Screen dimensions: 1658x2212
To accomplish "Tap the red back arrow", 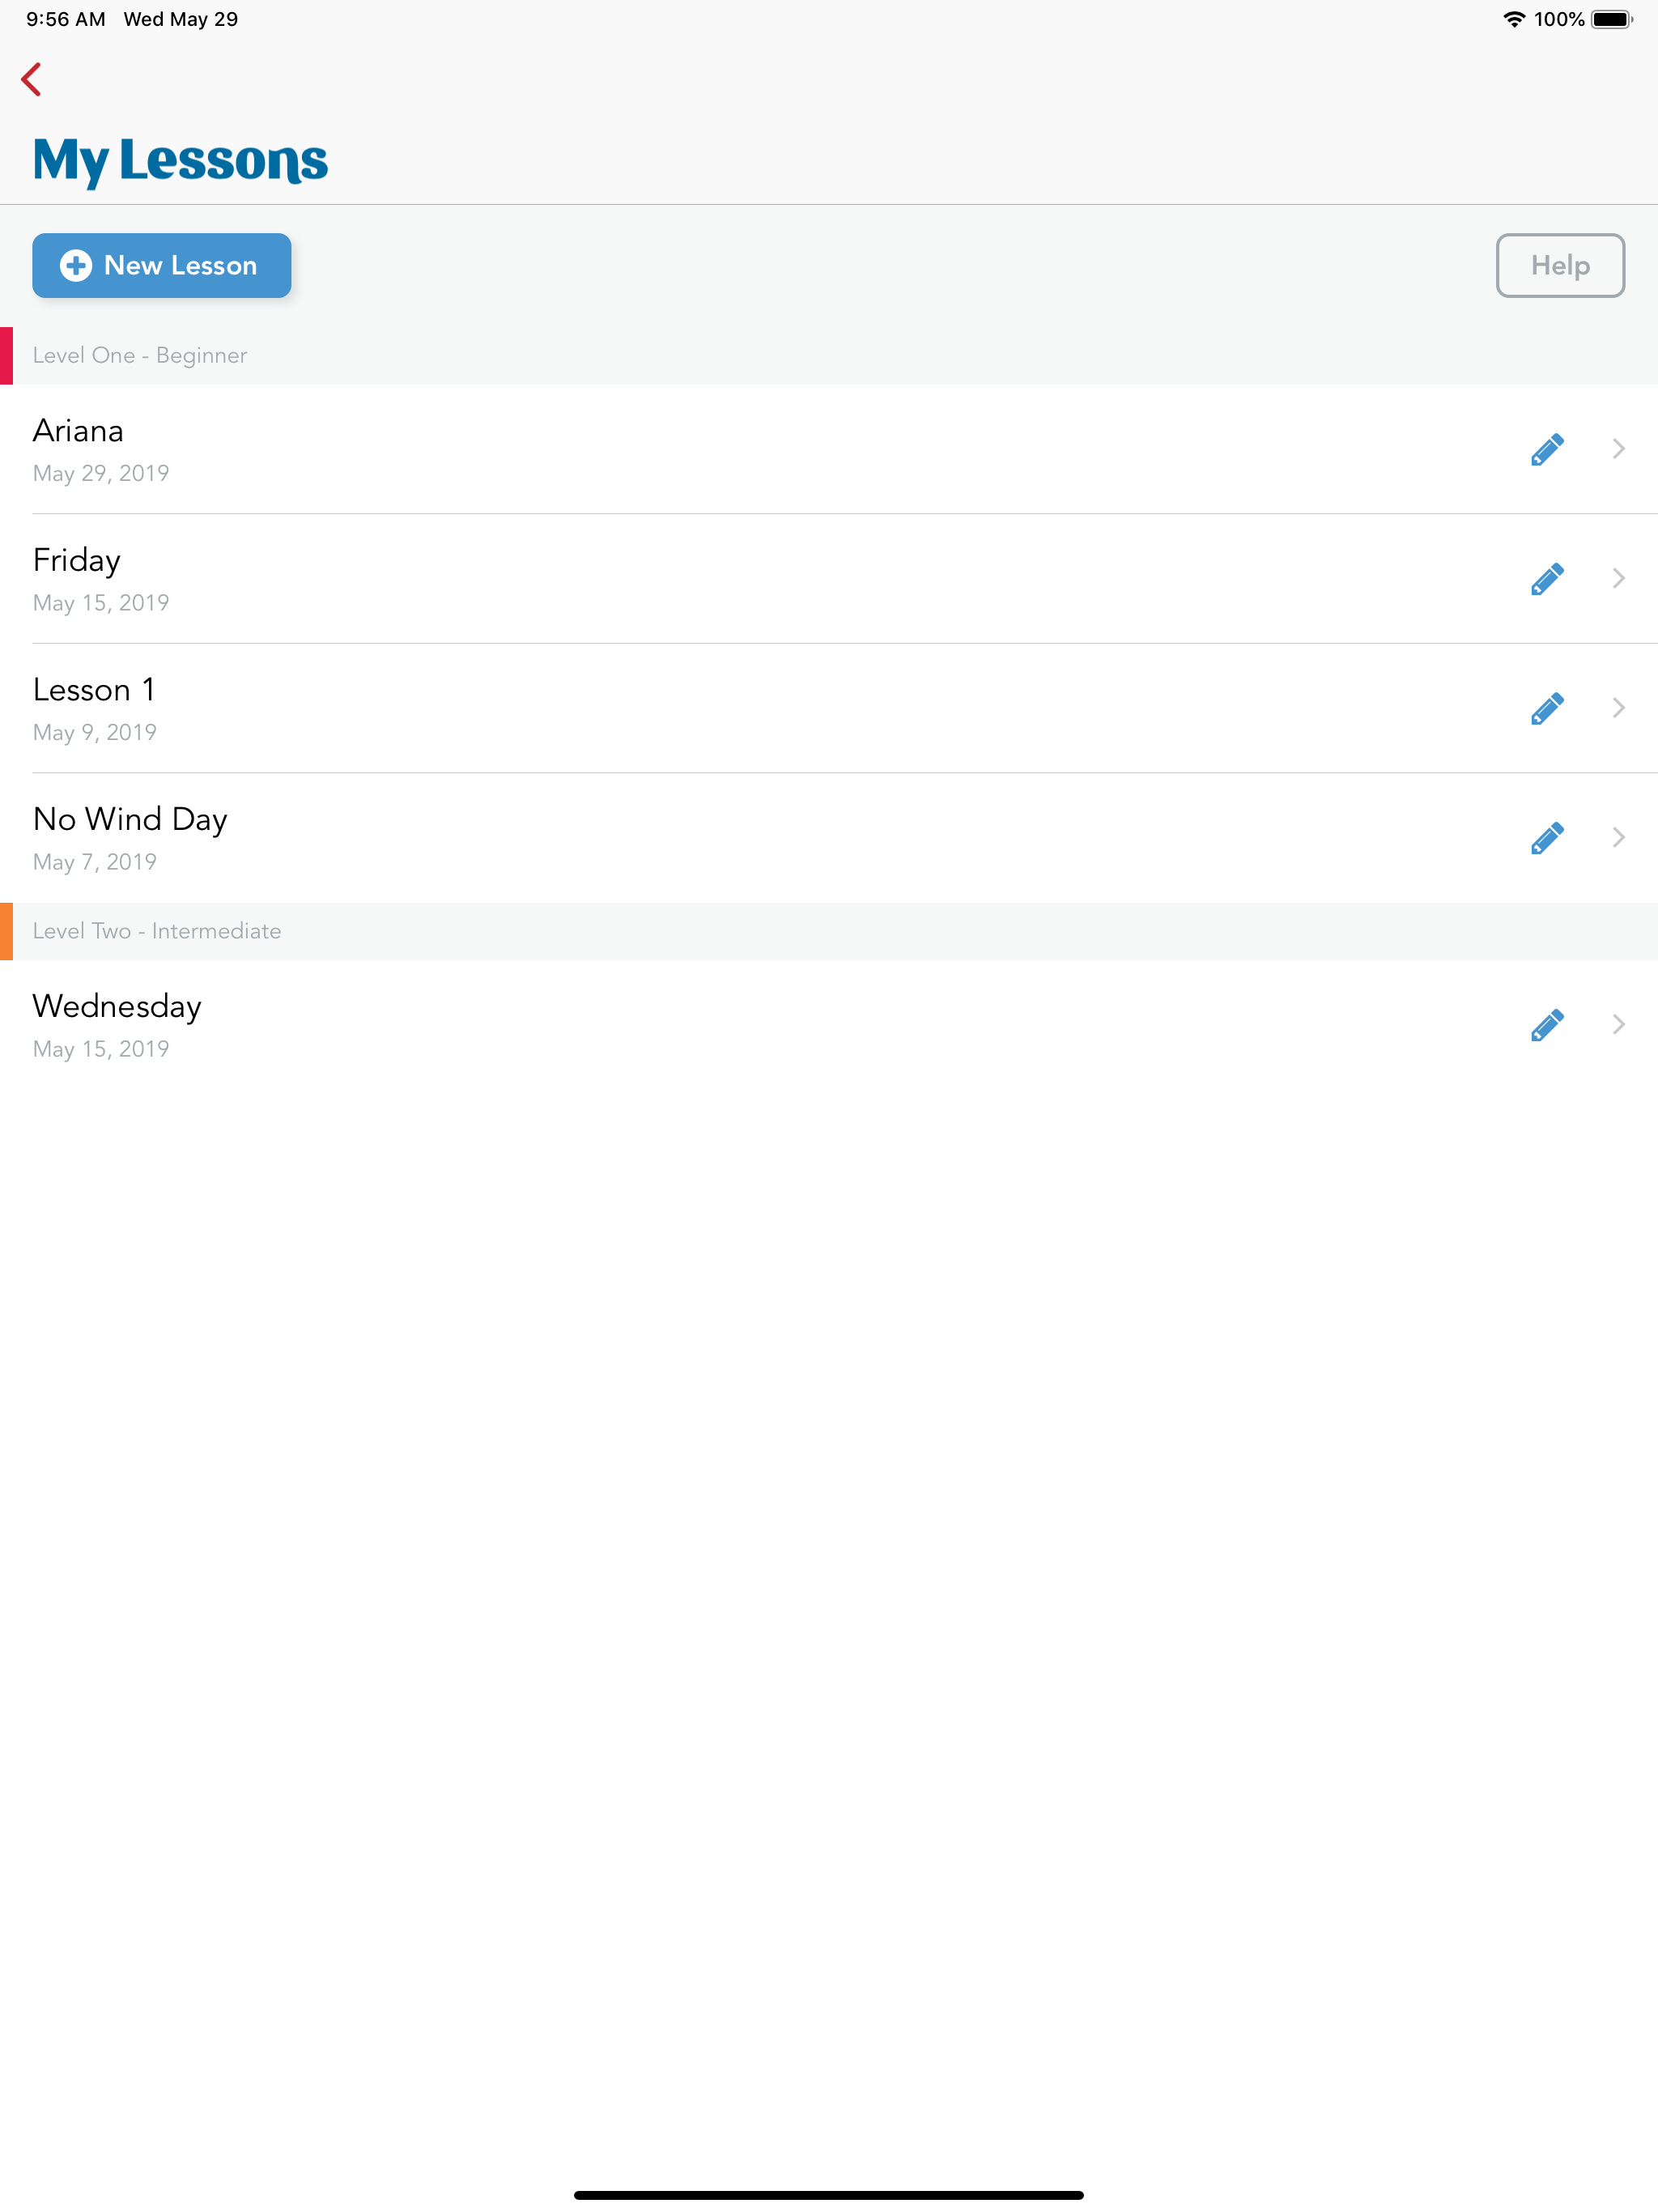I will click(31, 79).
